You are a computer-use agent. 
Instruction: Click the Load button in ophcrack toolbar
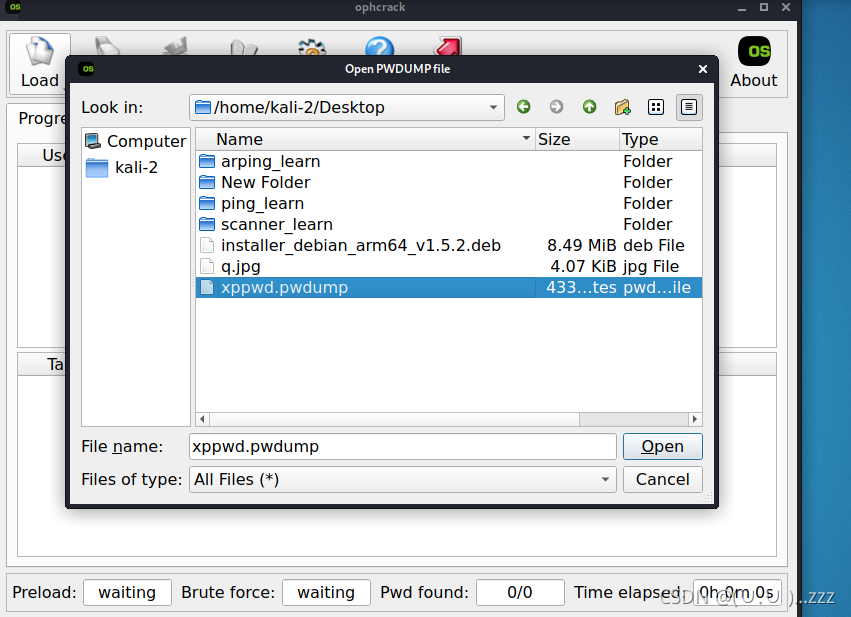click(x=40, y=62)
